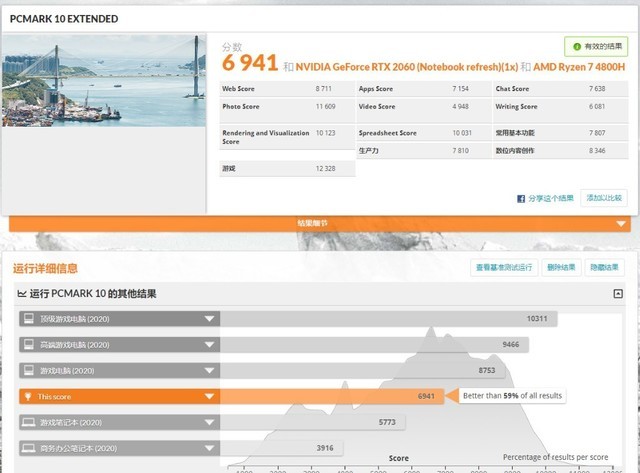Click the NVIDIA GeForce RTX 2060 link
This screenshot has width=640, height=473.
(x=407, y=67)
